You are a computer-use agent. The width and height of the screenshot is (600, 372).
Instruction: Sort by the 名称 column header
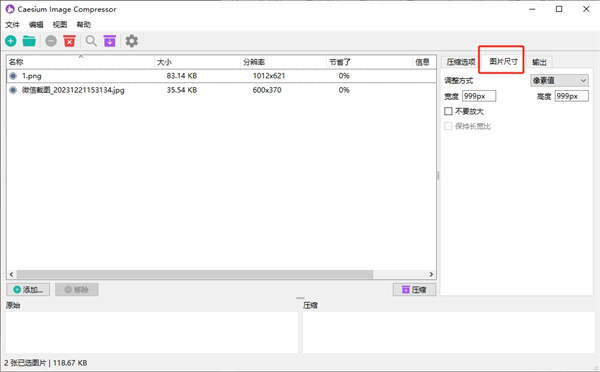tap(80, 62)
